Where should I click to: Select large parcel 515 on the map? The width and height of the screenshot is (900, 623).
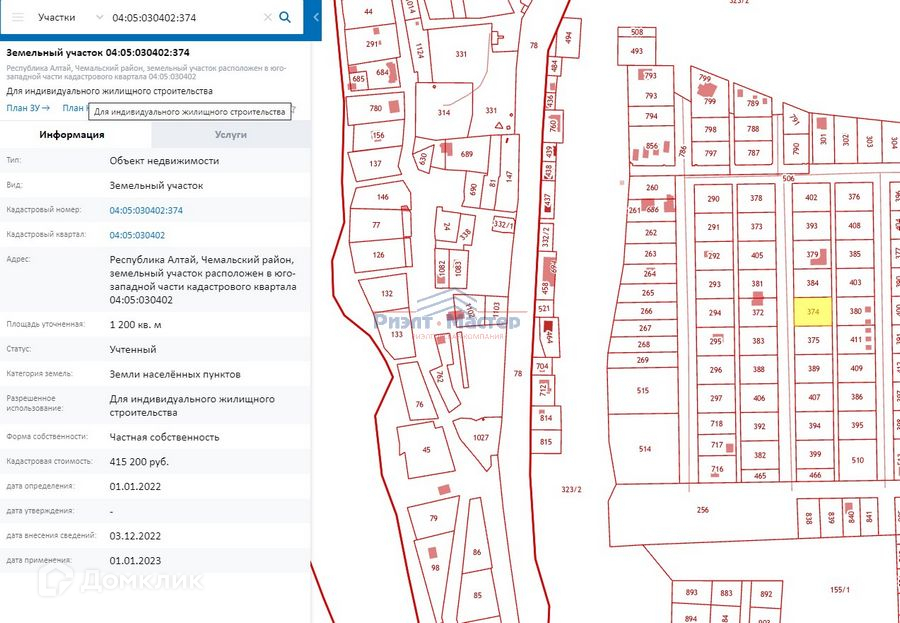click(x=643, y=390)
